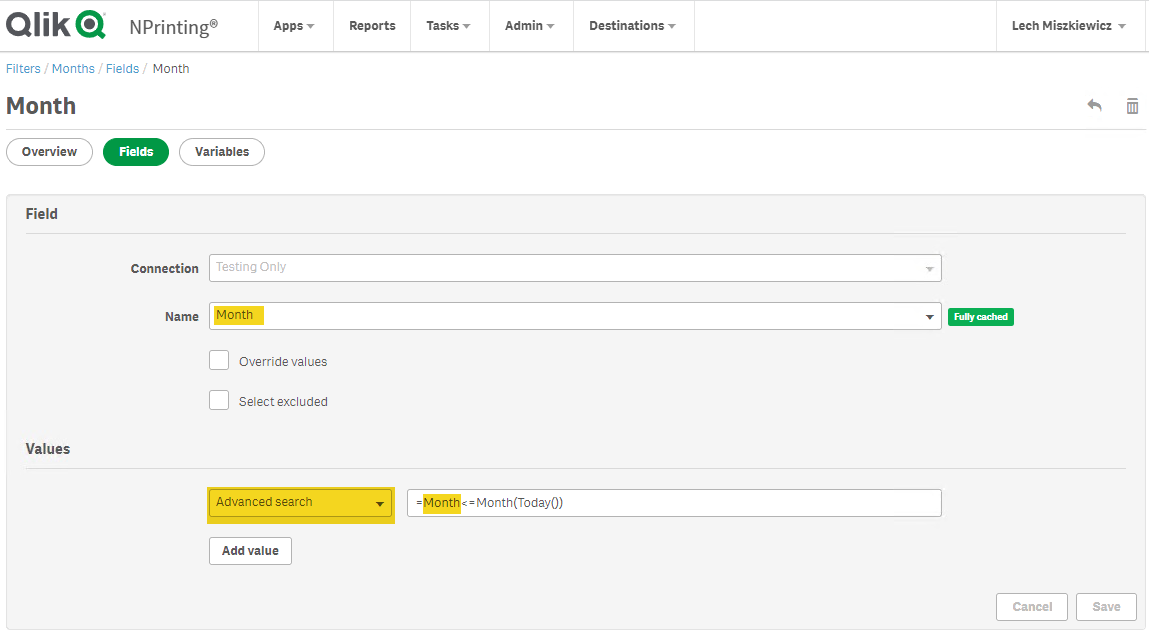The width and height of the screenshot is (1149, 633).
Task: Go to Filters breadcrumb link
Action: (x=23, y=69)
